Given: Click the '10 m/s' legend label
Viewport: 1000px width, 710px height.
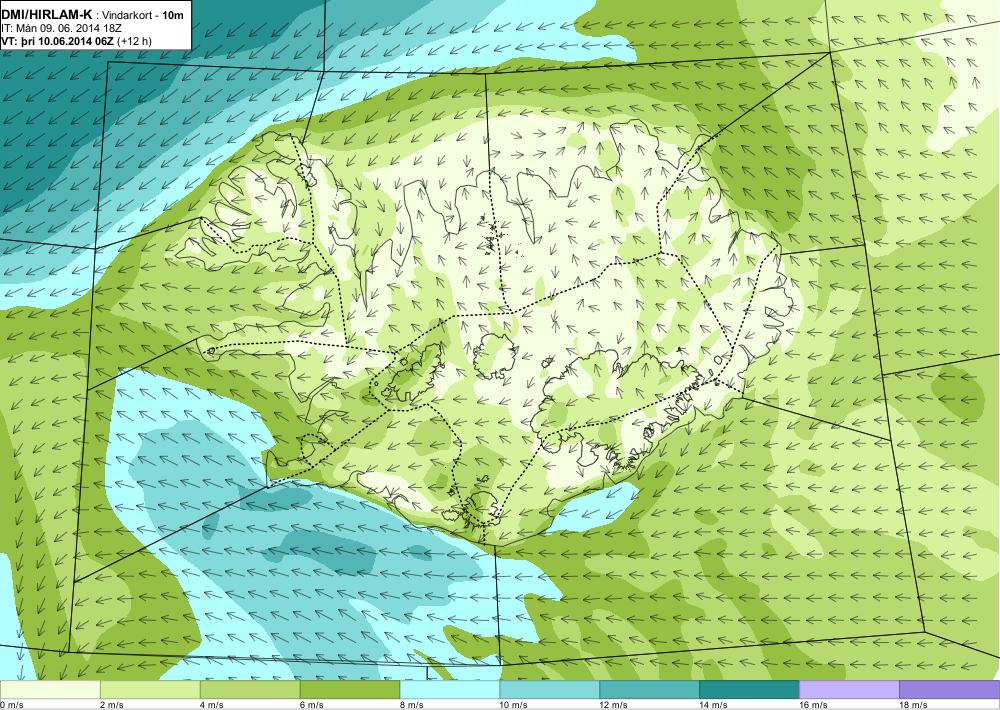Looking at the screenshot, I should pos(514,704).
